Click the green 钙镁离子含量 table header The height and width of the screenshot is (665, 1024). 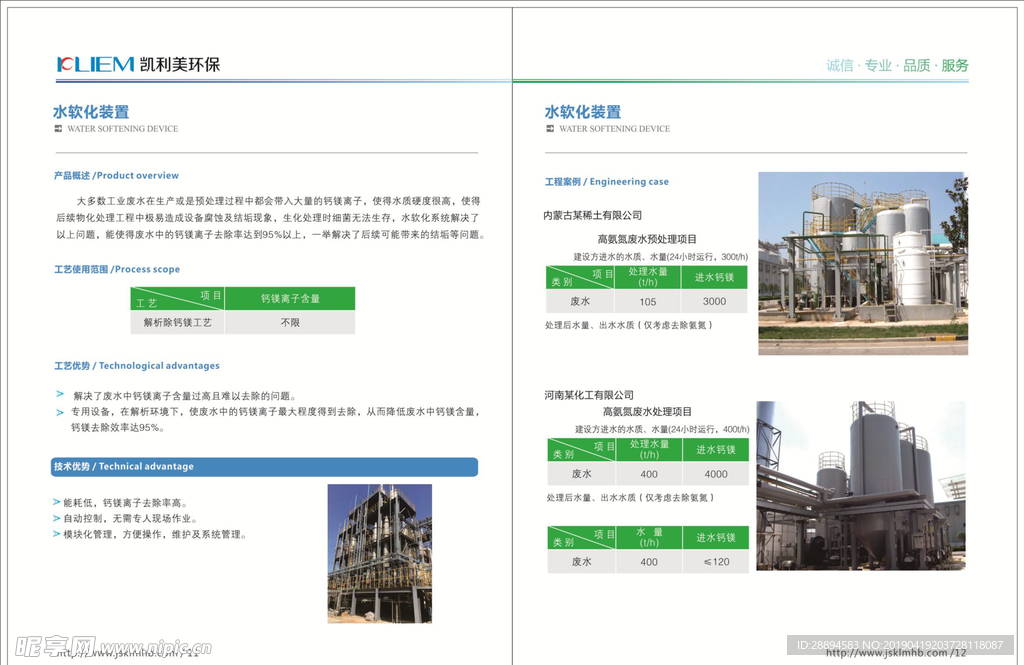290,298
